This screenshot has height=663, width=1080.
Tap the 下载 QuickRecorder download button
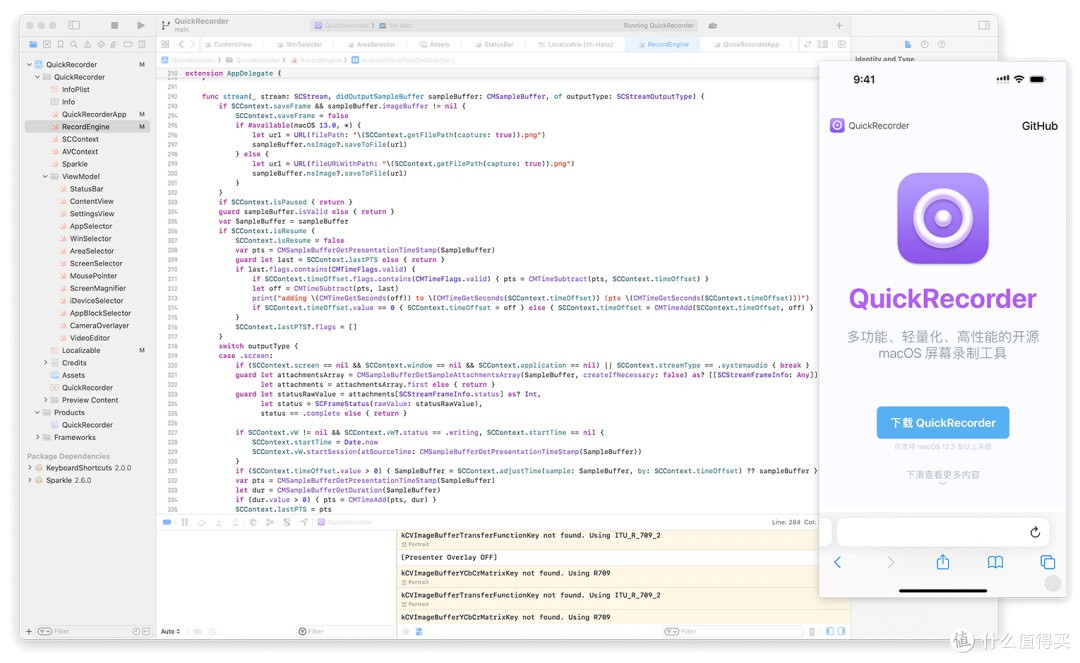click(942, 423)
